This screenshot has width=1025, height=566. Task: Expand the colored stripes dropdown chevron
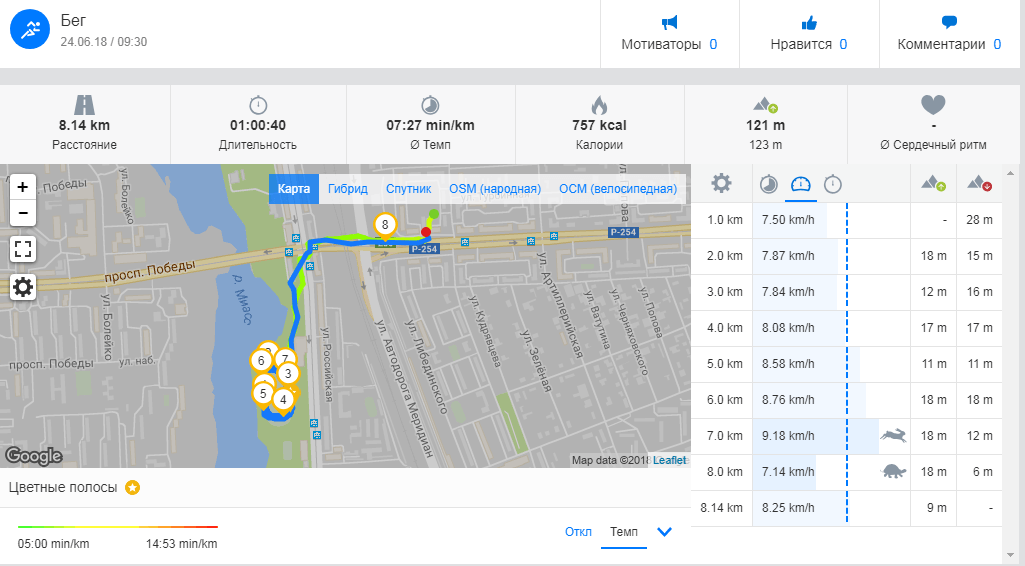click(664, 531)
